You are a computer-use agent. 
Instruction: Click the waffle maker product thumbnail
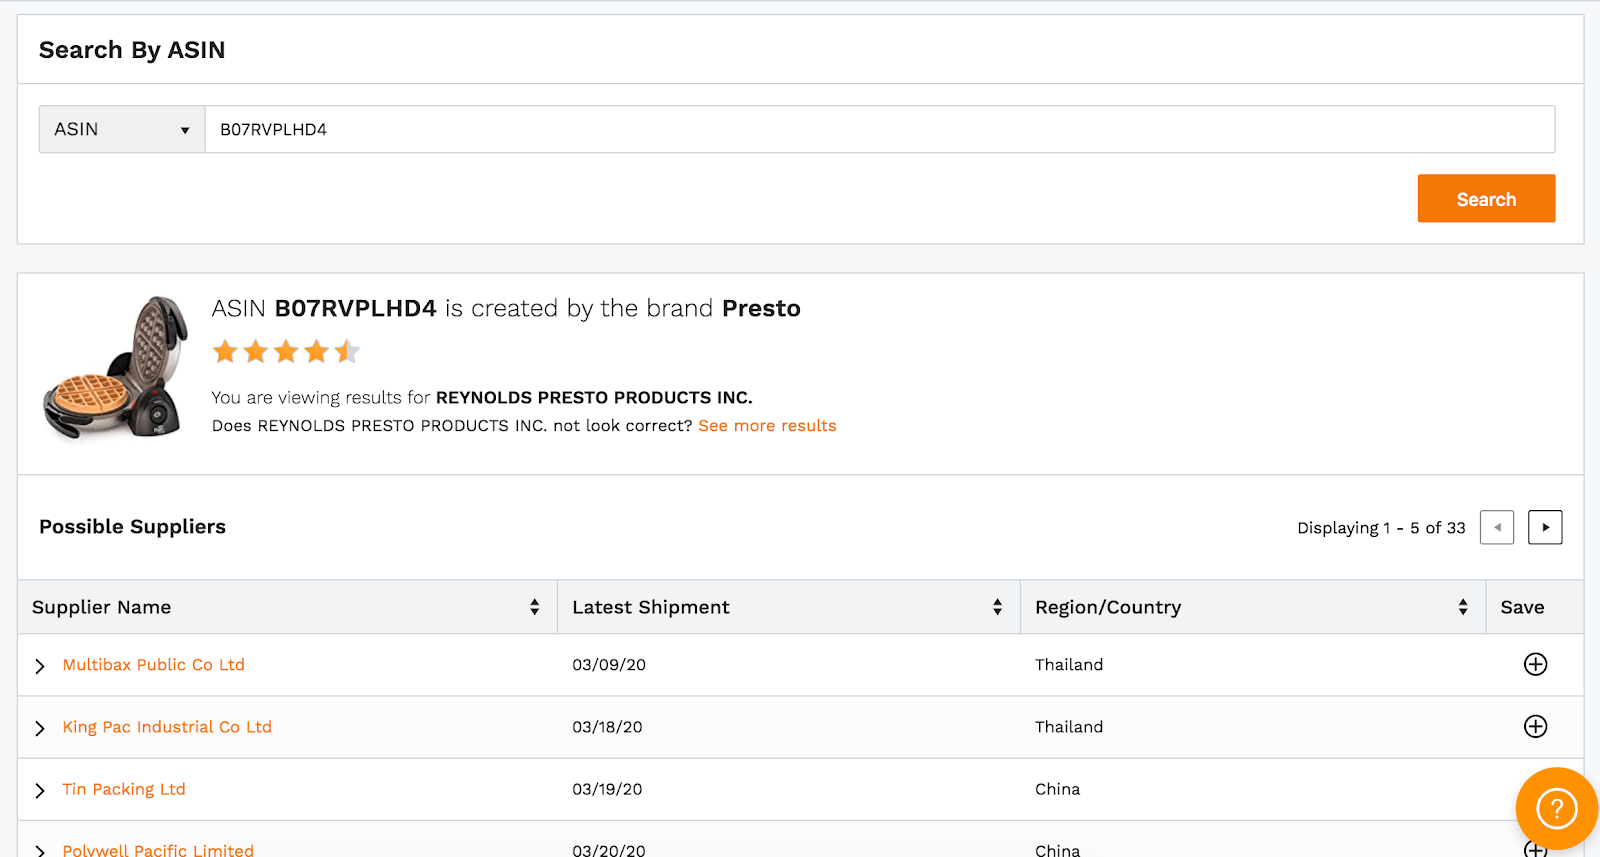click(115, 368)
